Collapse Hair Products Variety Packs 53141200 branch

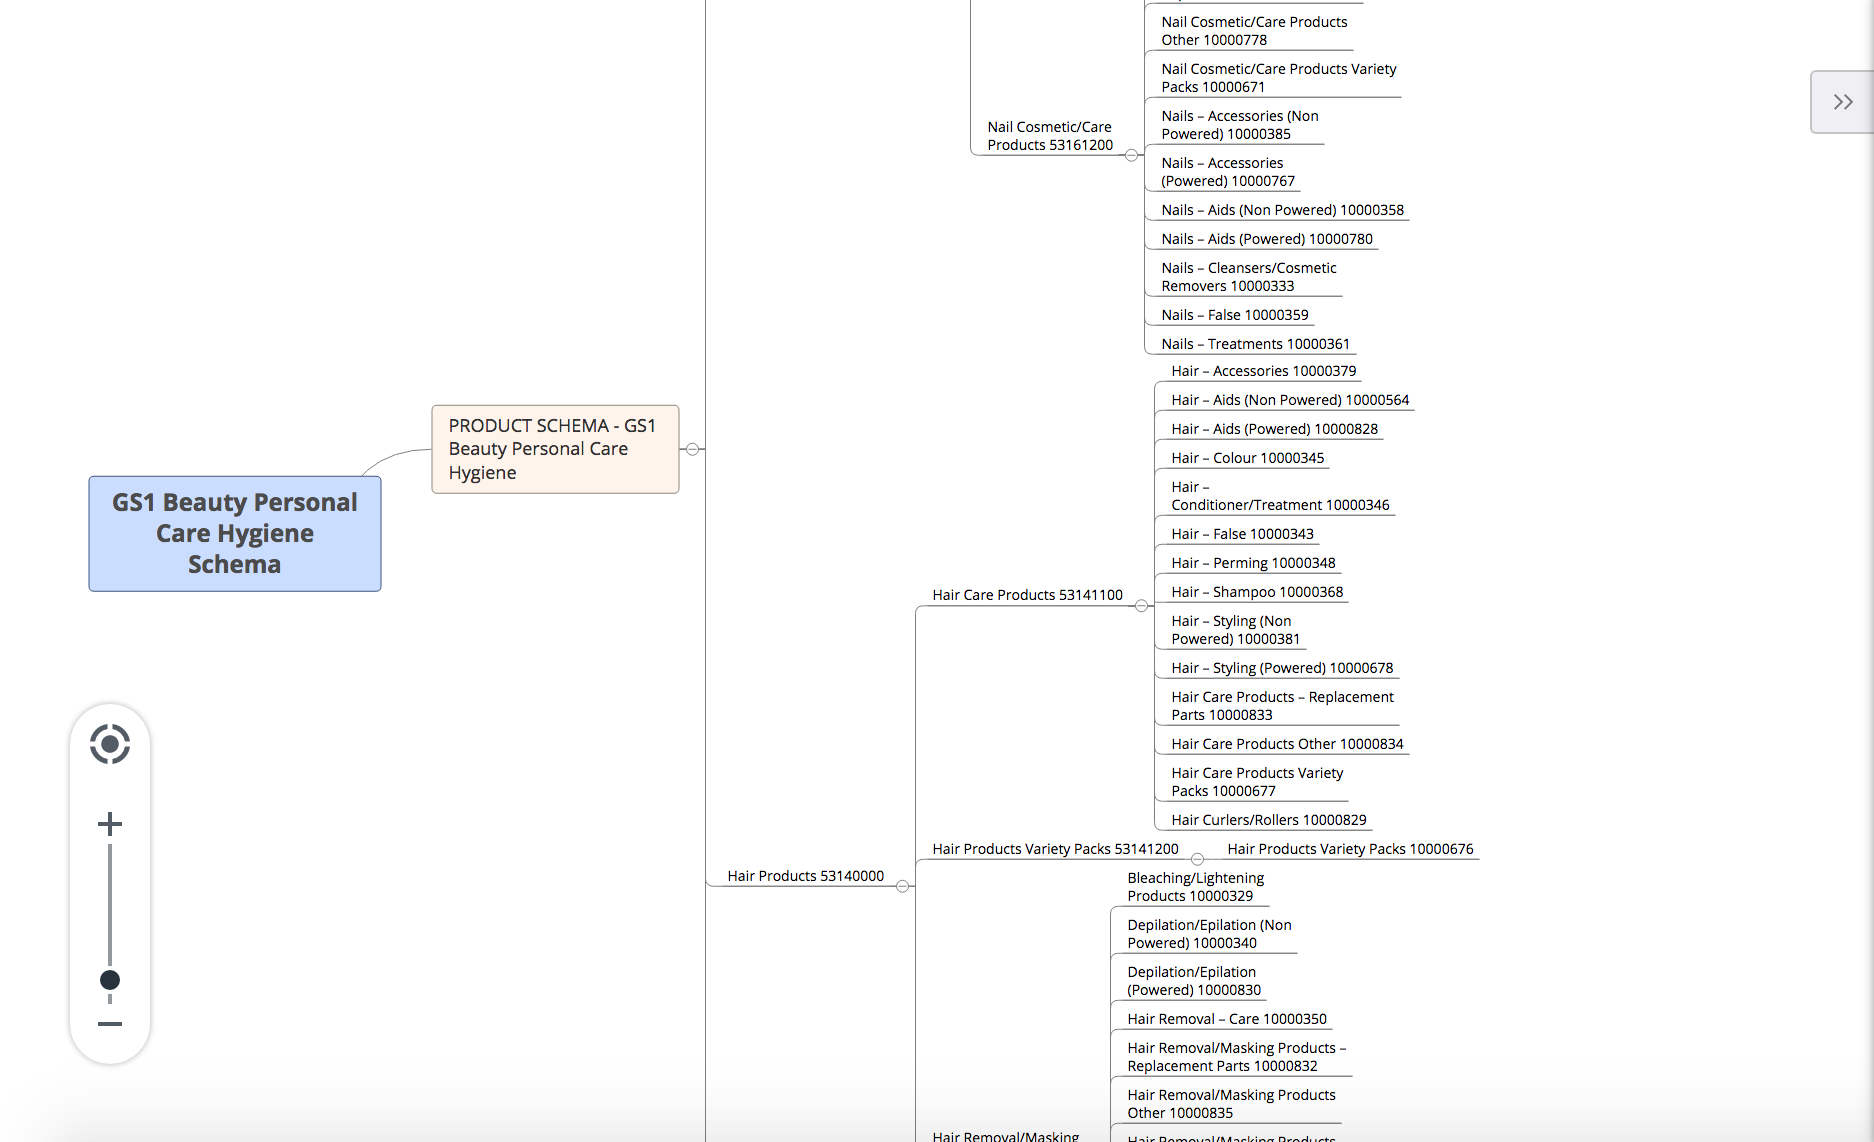tap(1197, 859)
